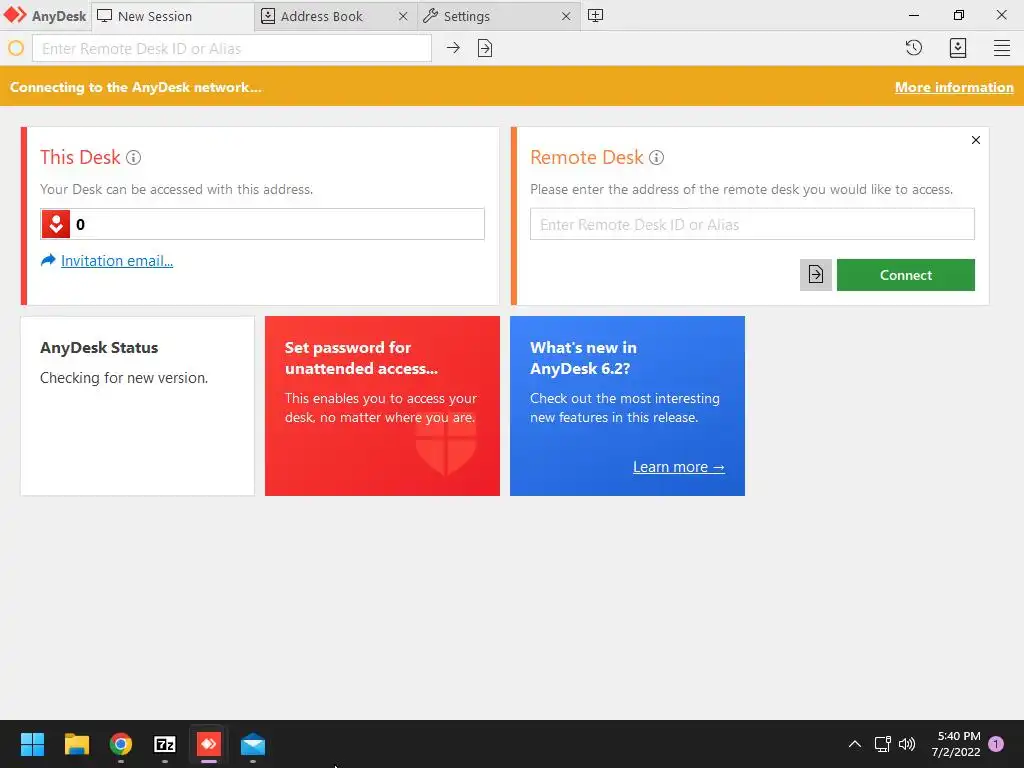Click the AnyDesk logo in title bar
1024x768 pixels.
[x=44, y=16]
